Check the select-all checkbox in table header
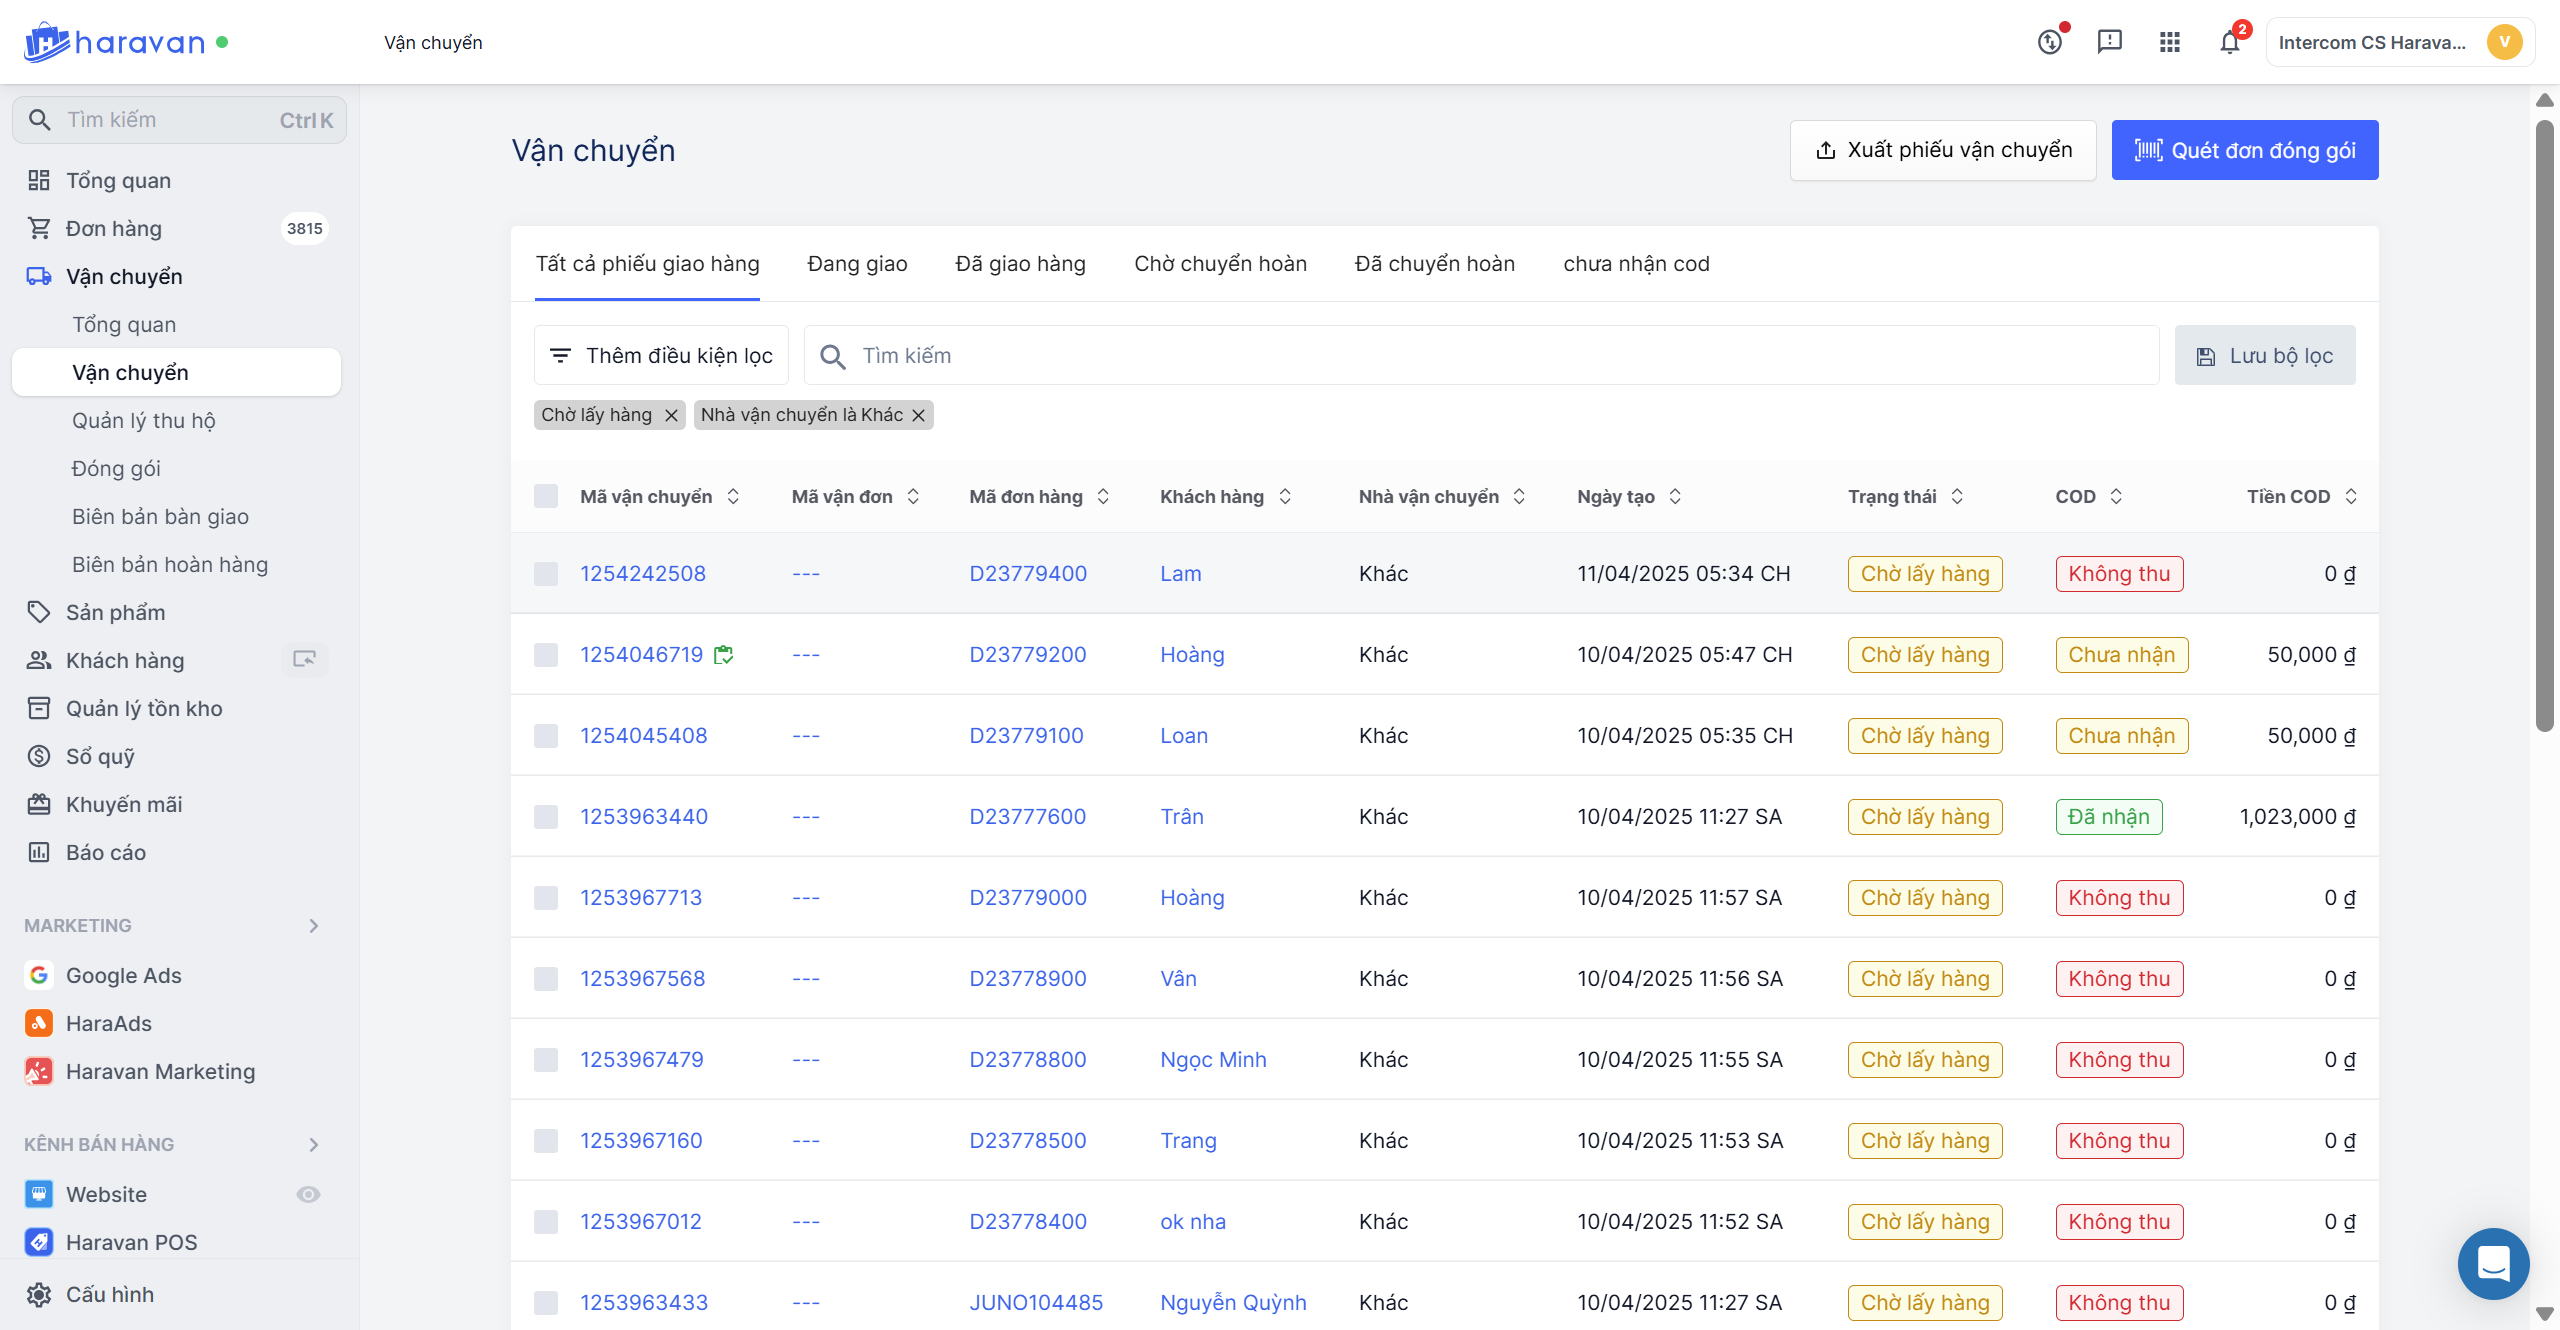Screen dimensions: 2560x1330 pos(546,496)
